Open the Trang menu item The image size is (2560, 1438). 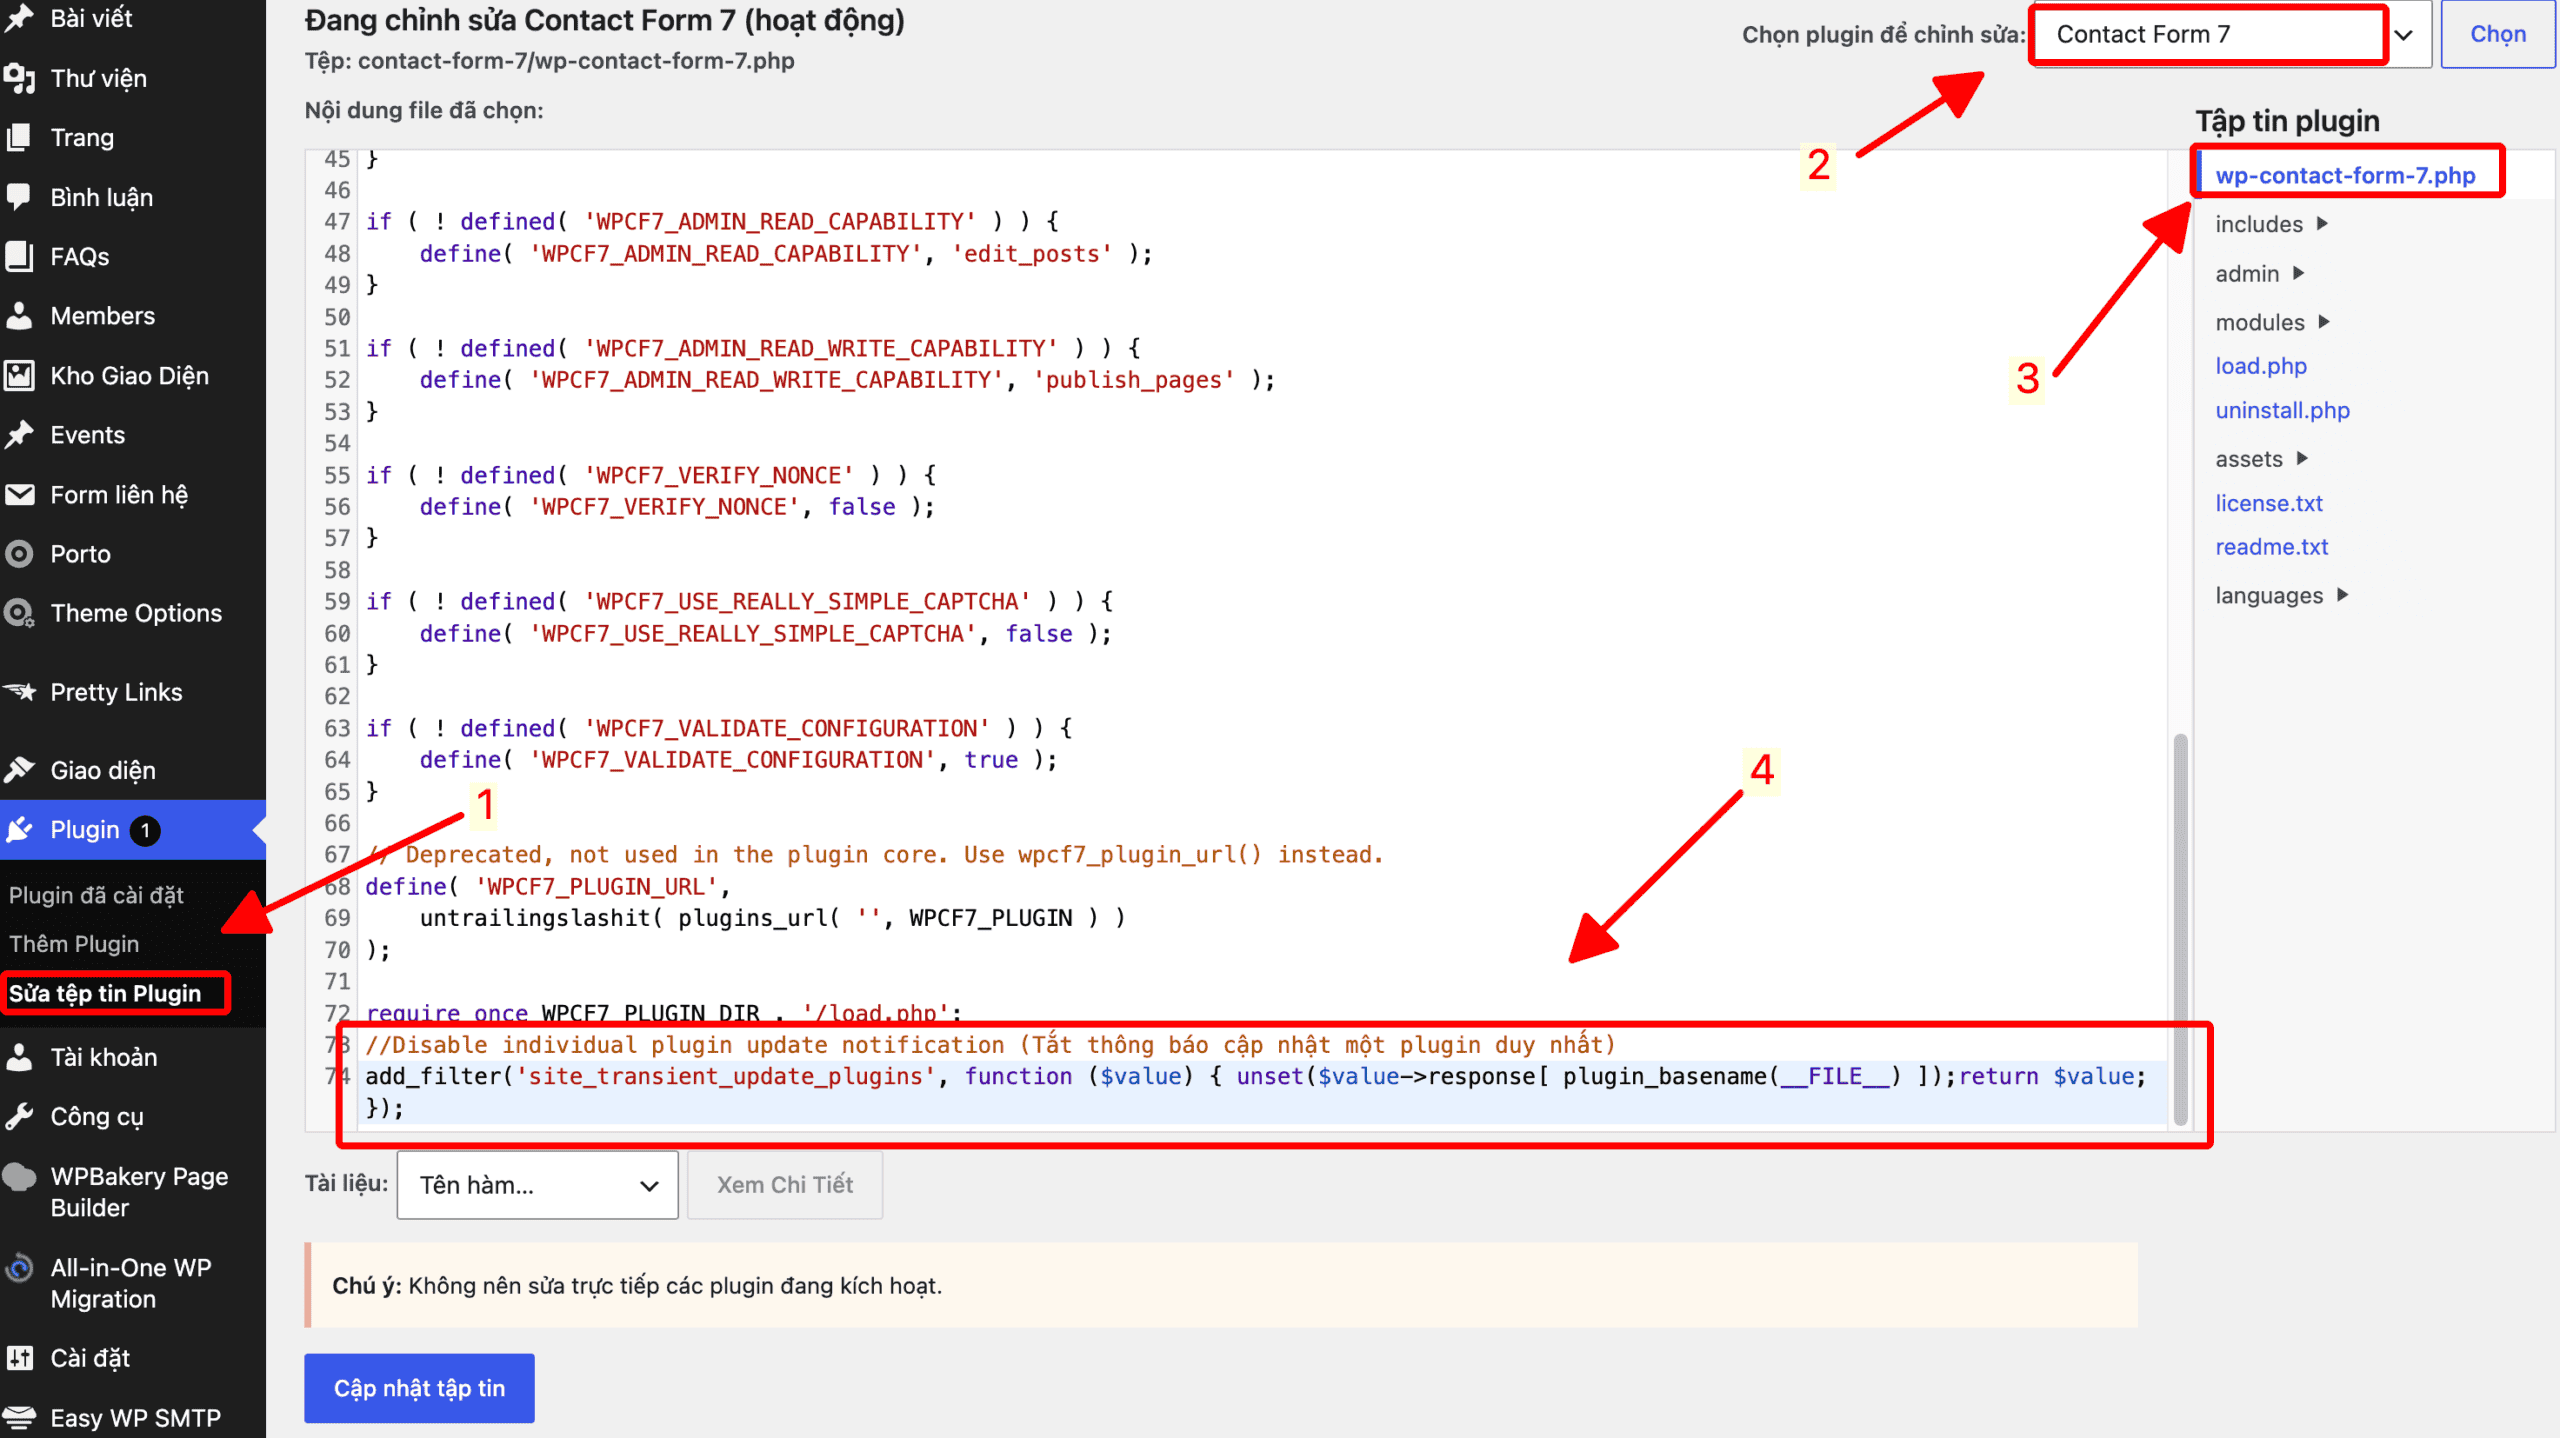[82, 137]
